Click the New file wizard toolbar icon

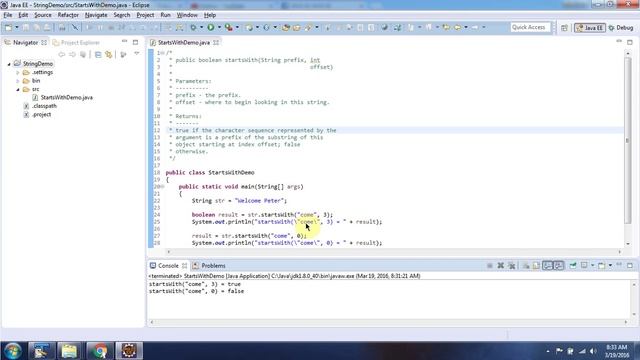coord(8,27)
